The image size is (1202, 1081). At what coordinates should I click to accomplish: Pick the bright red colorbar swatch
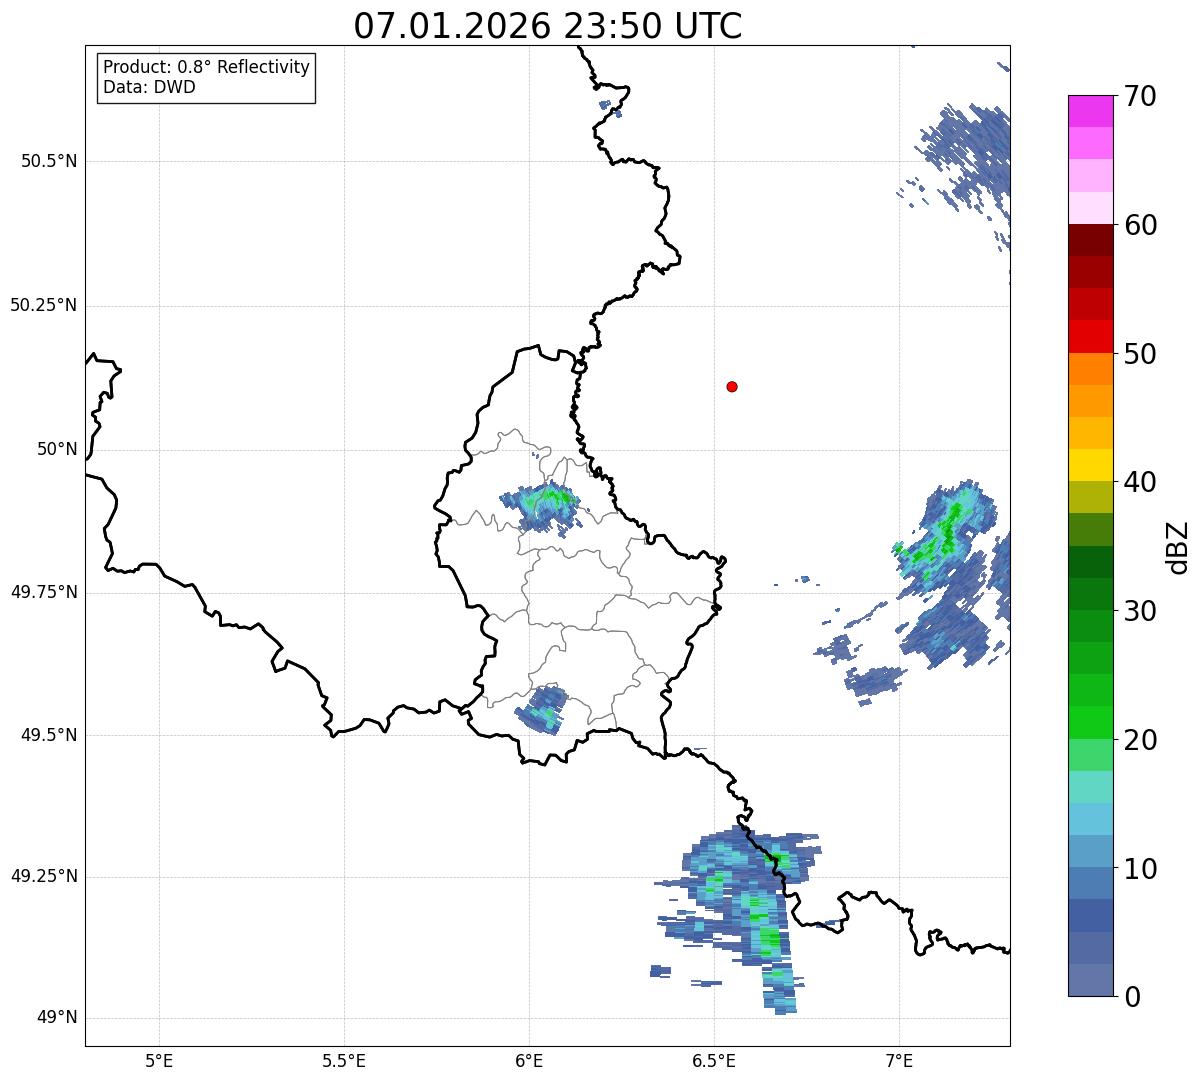[1090, 337]
